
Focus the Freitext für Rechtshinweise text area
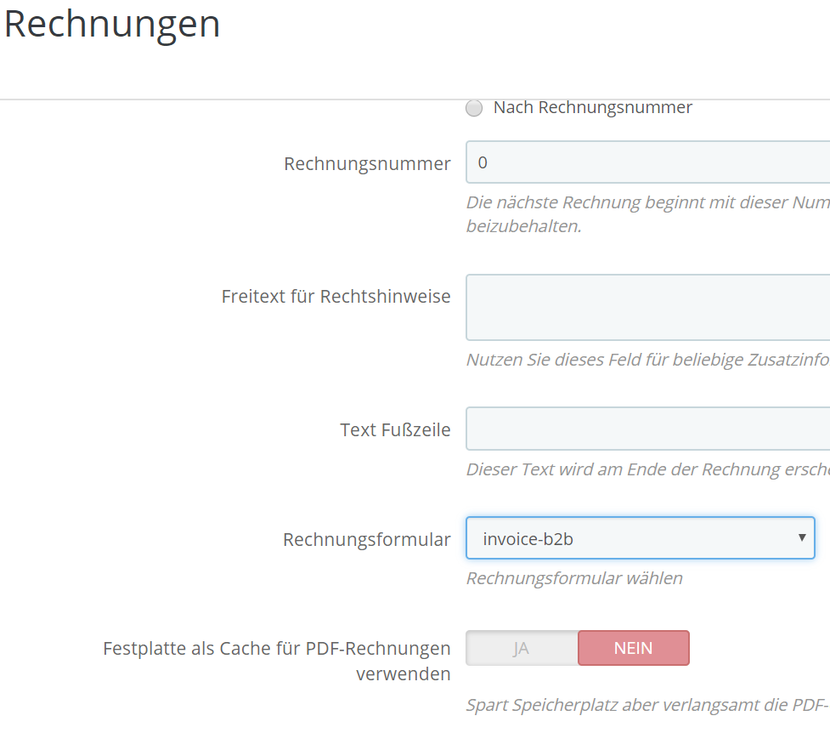(648, 307)
